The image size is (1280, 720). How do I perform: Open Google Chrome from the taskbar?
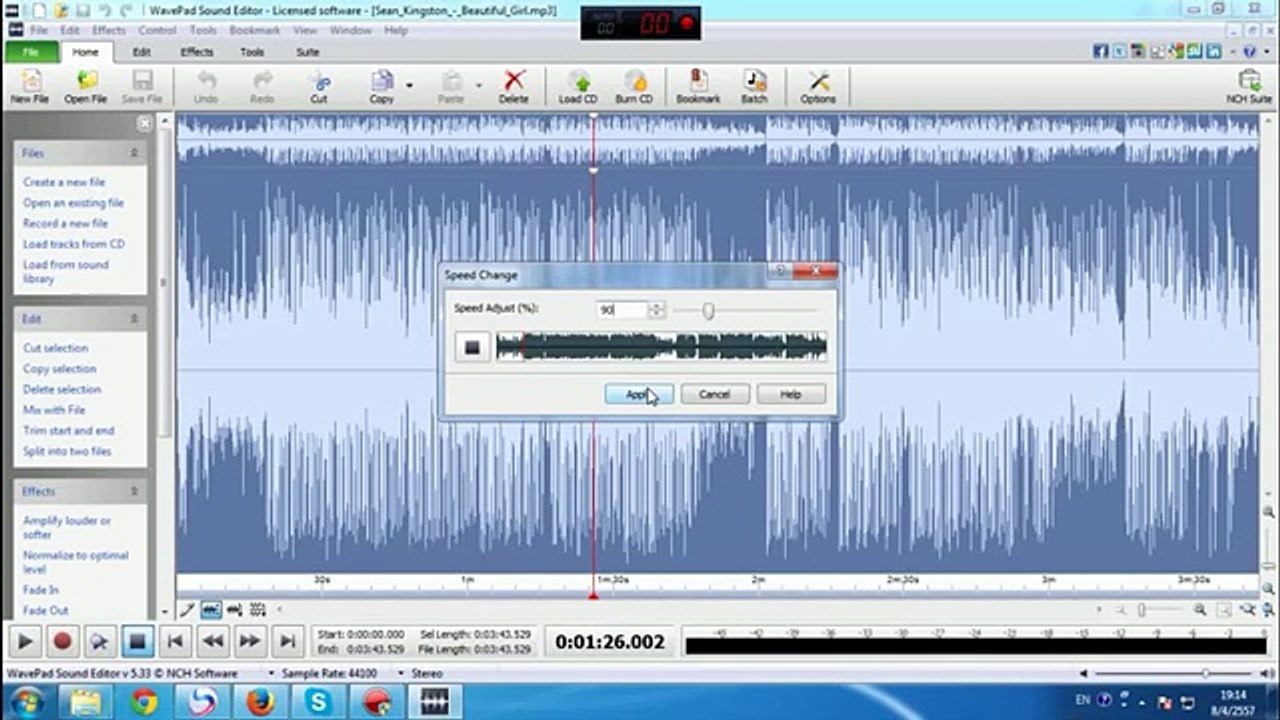click(x=144, y=701)
